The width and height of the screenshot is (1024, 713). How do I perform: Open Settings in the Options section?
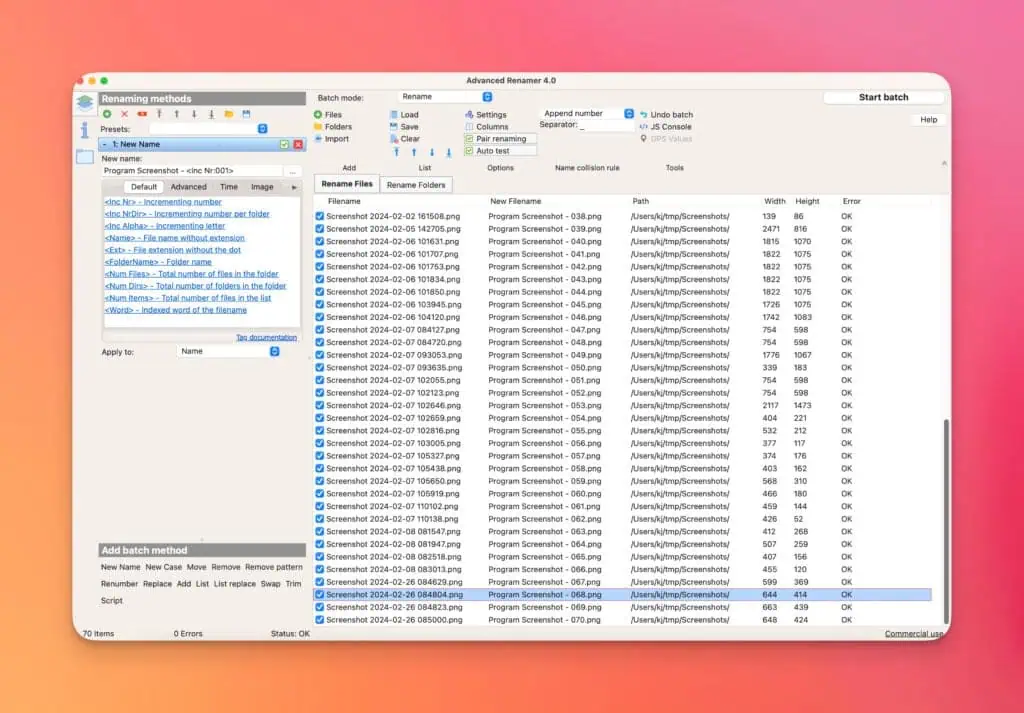pyautogui.click(x=470, y=115)
